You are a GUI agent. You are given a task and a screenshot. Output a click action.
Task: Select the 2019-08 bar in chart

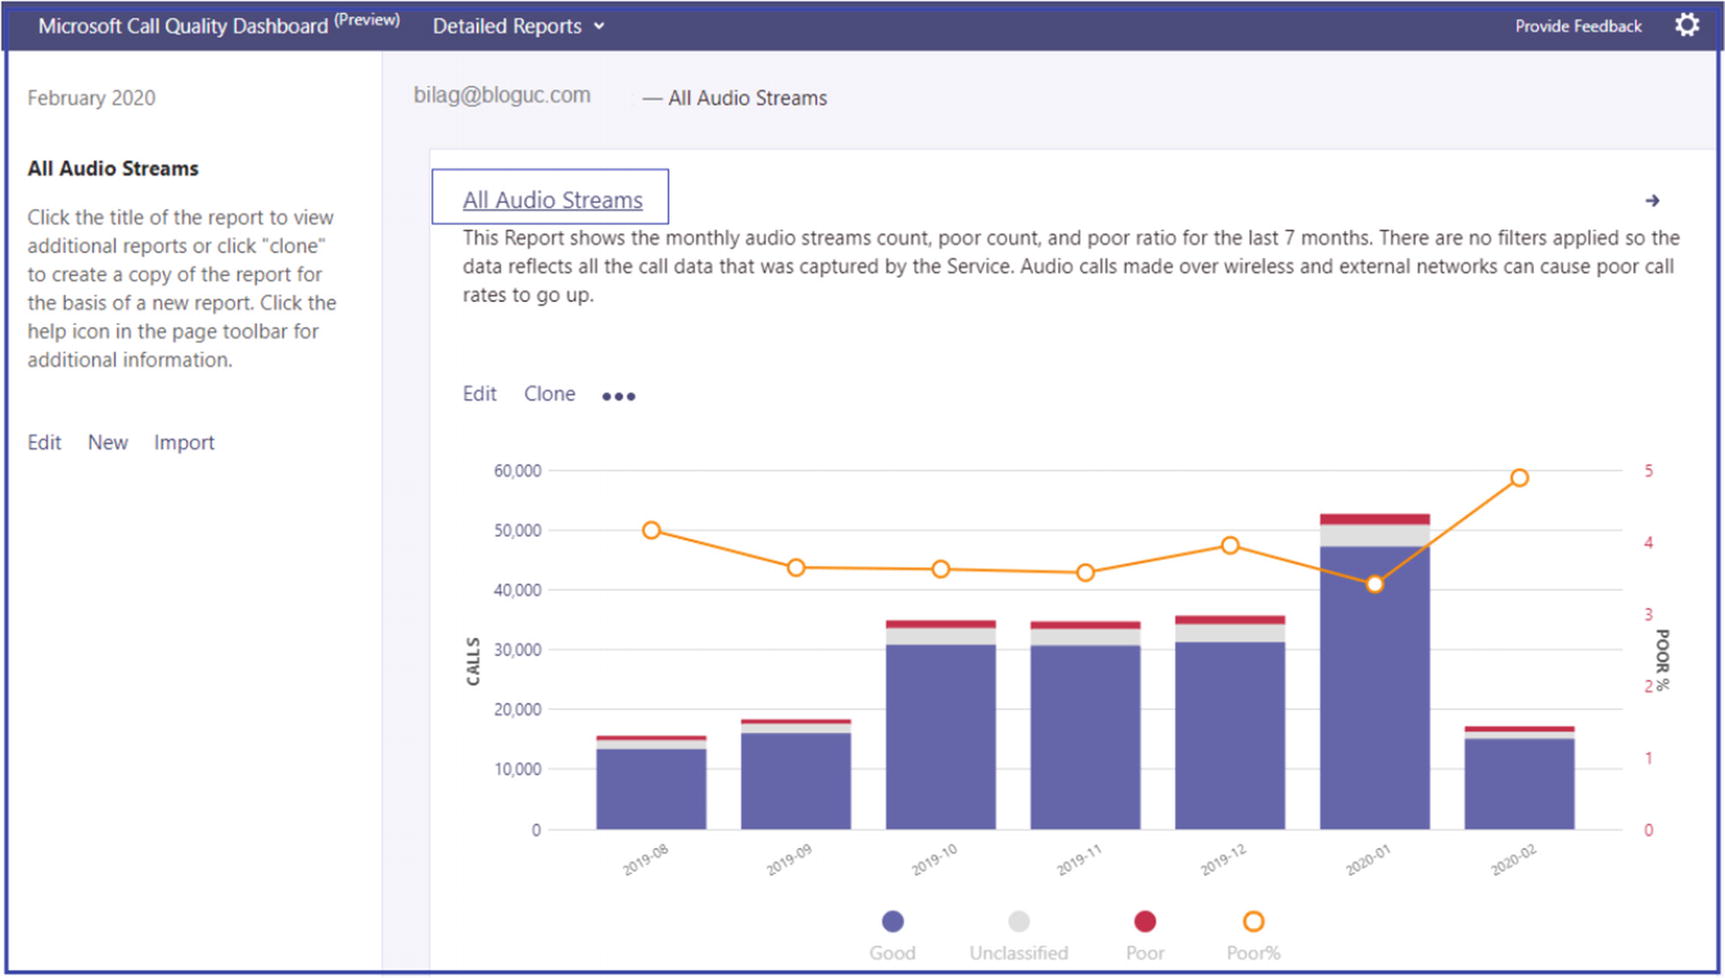[x=651, y=783]
